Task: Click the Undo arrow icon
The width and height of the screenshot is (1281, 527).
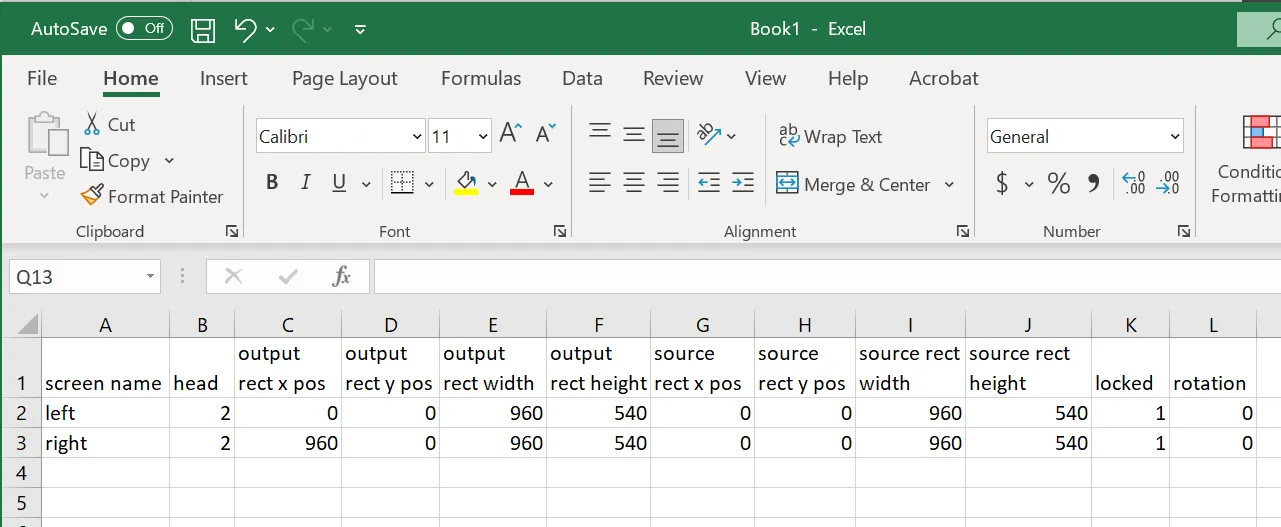Action: [x=246, y=29]
